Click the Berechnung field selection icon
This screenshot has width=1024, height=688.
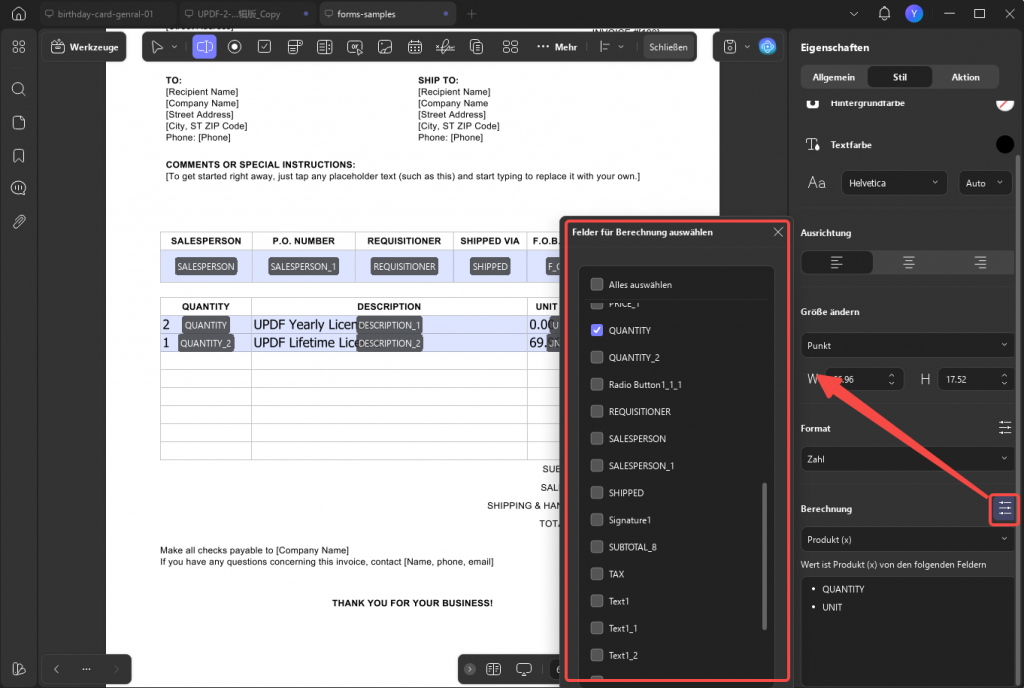(x=1004, y=508)
